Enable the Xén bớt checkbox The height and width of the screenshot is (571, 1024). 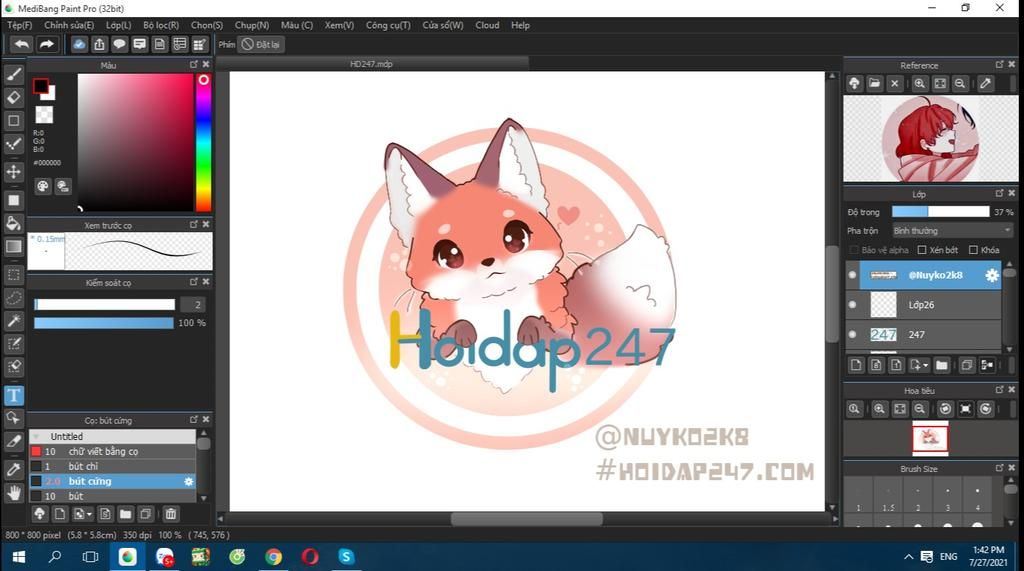click(x=922, y=250)
